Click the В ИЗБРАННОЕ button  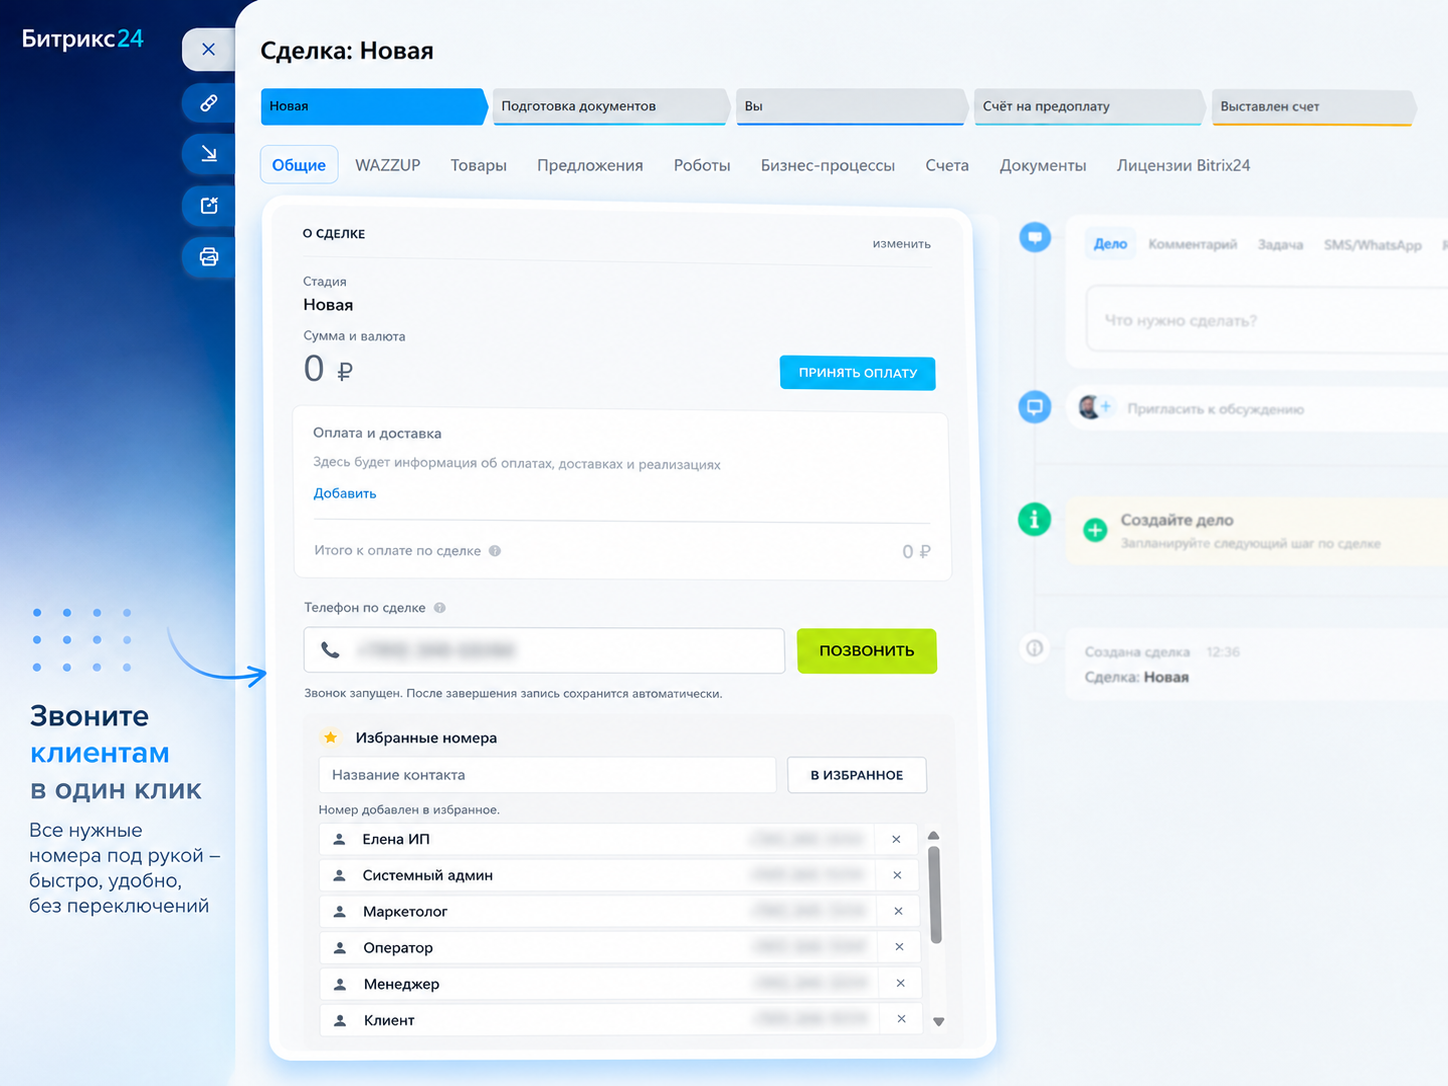(x=857, y=775)
